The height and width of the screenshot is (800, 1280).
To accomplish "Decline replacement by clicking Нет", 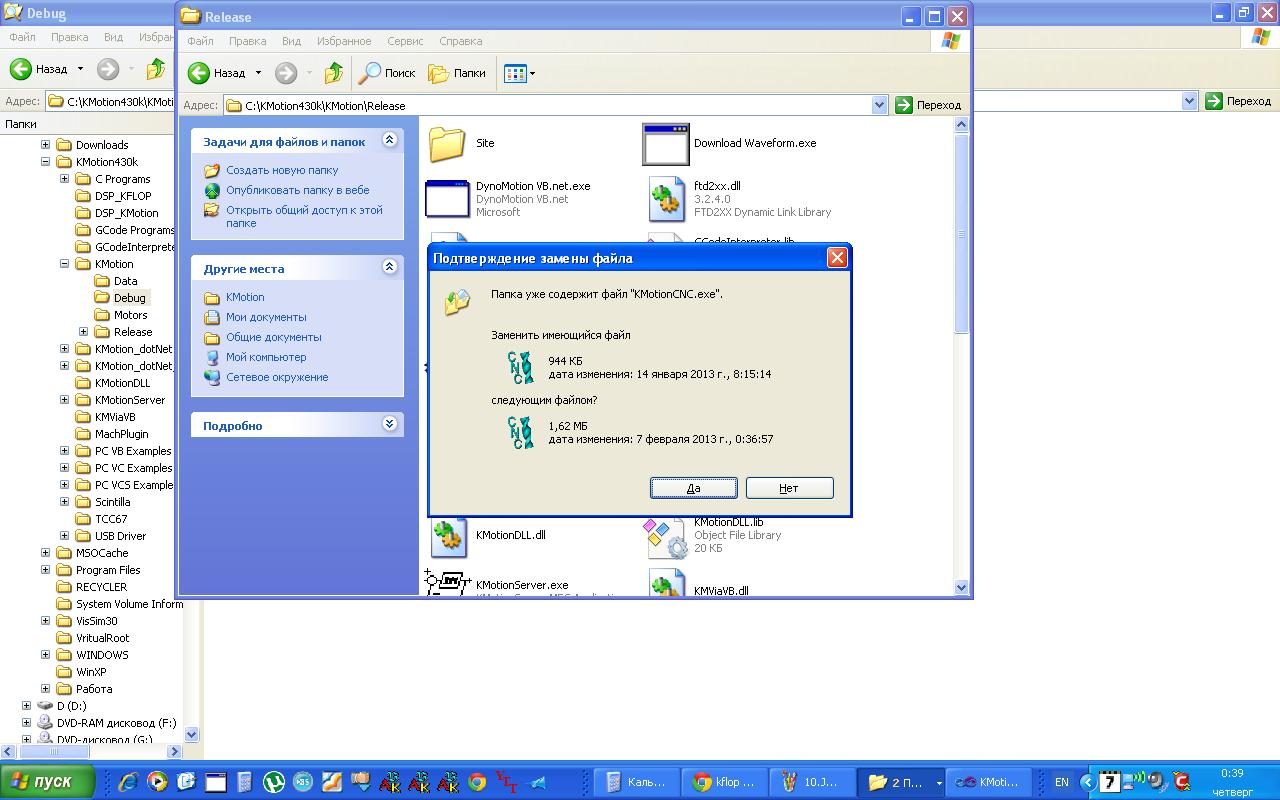I will tap(789, 488).
